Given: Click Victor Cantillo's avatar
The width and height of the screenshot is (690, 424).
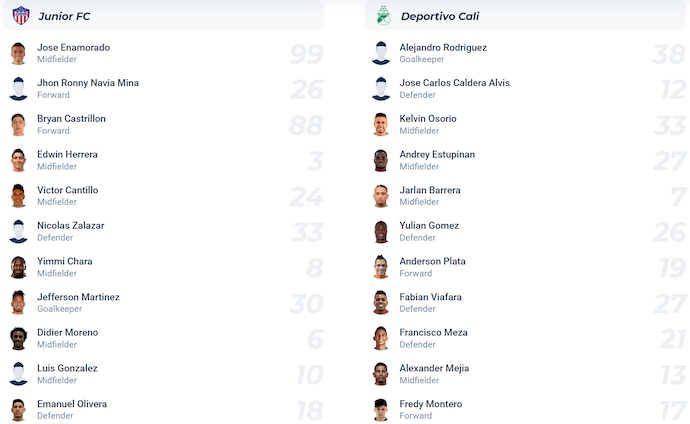Looking at the screenshot, I should click(x=18, y=196).
